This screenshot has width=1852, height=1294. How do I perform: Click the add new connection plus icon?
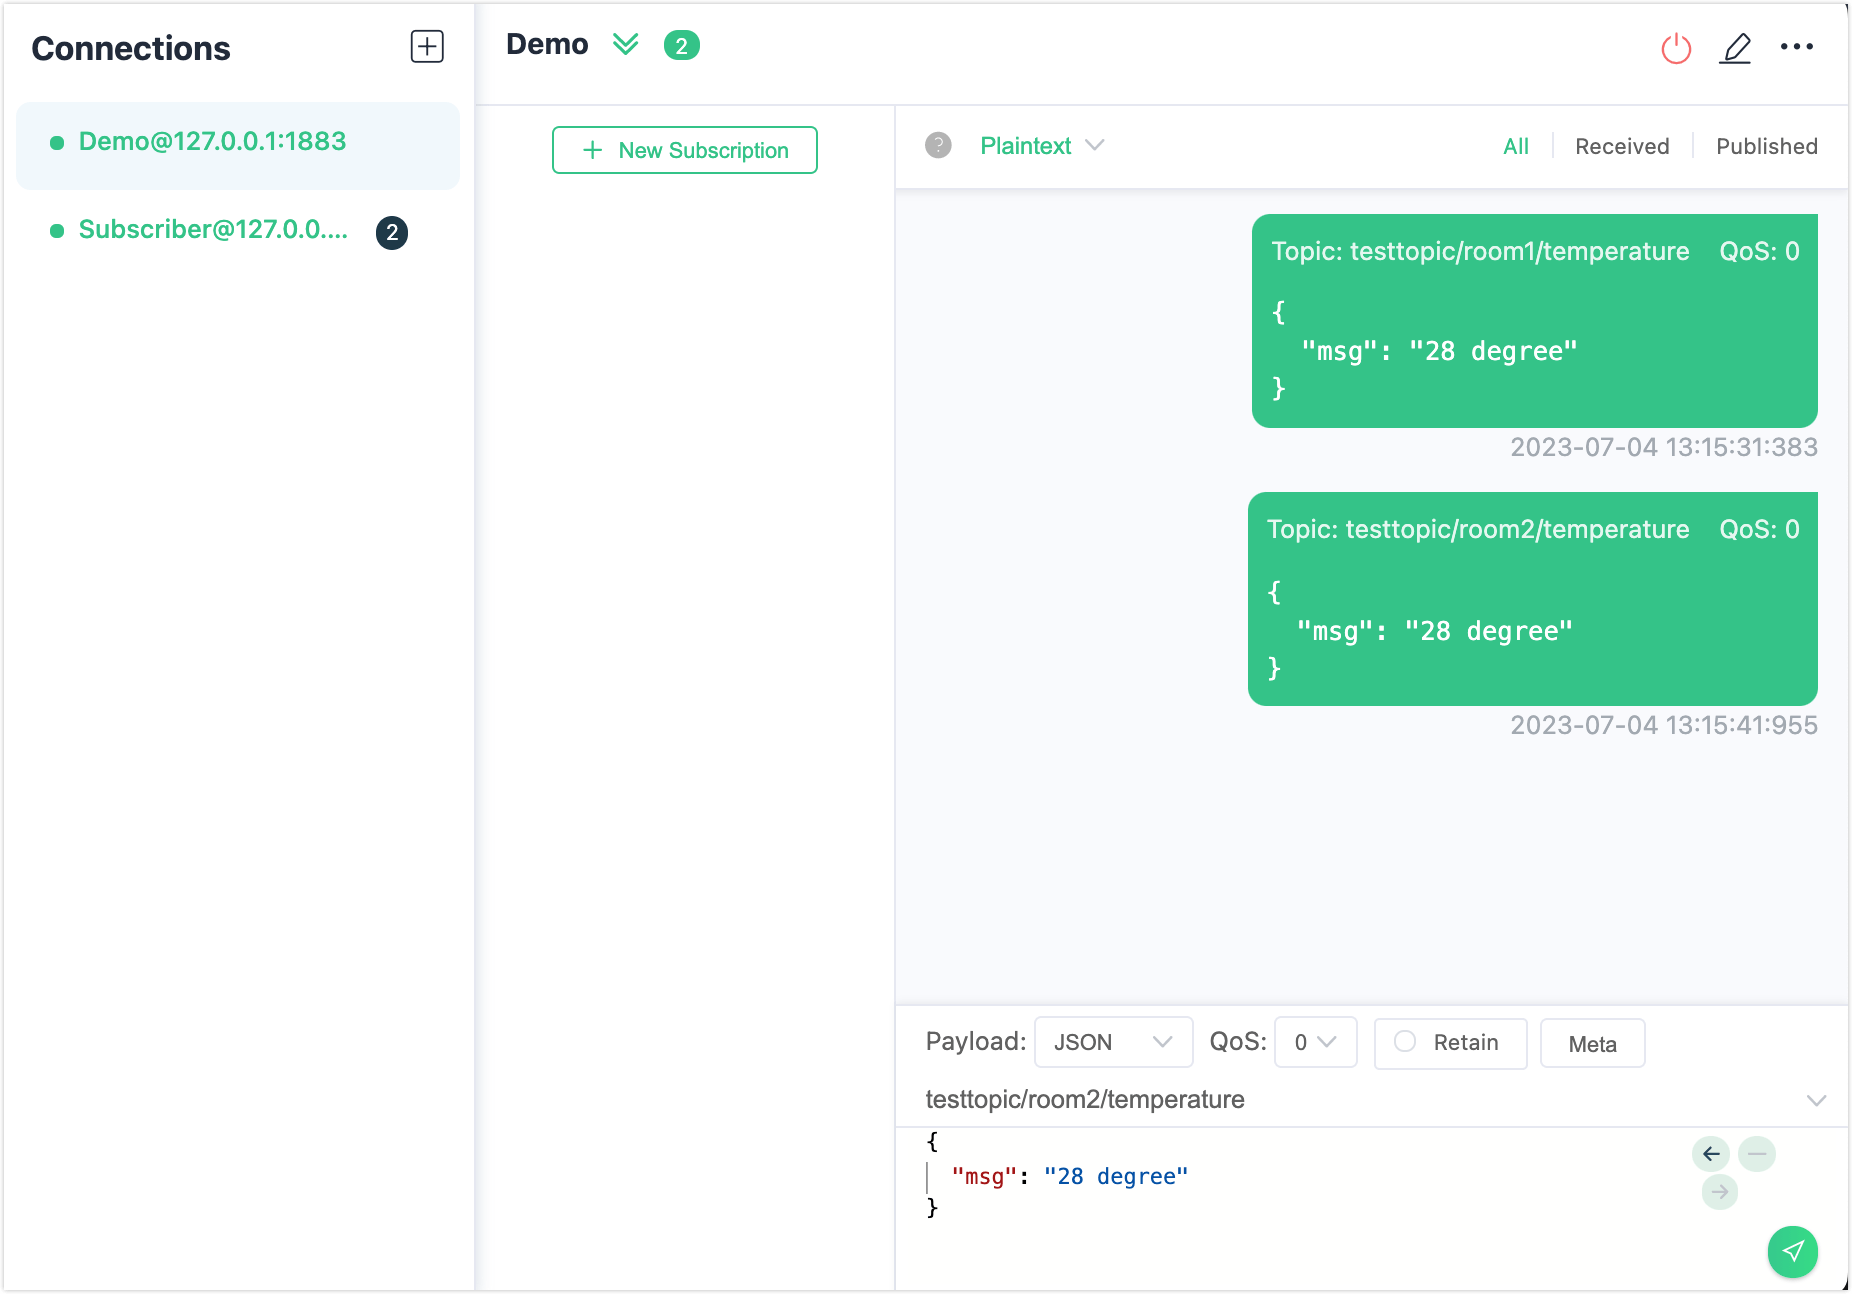[x=427, y=47]
